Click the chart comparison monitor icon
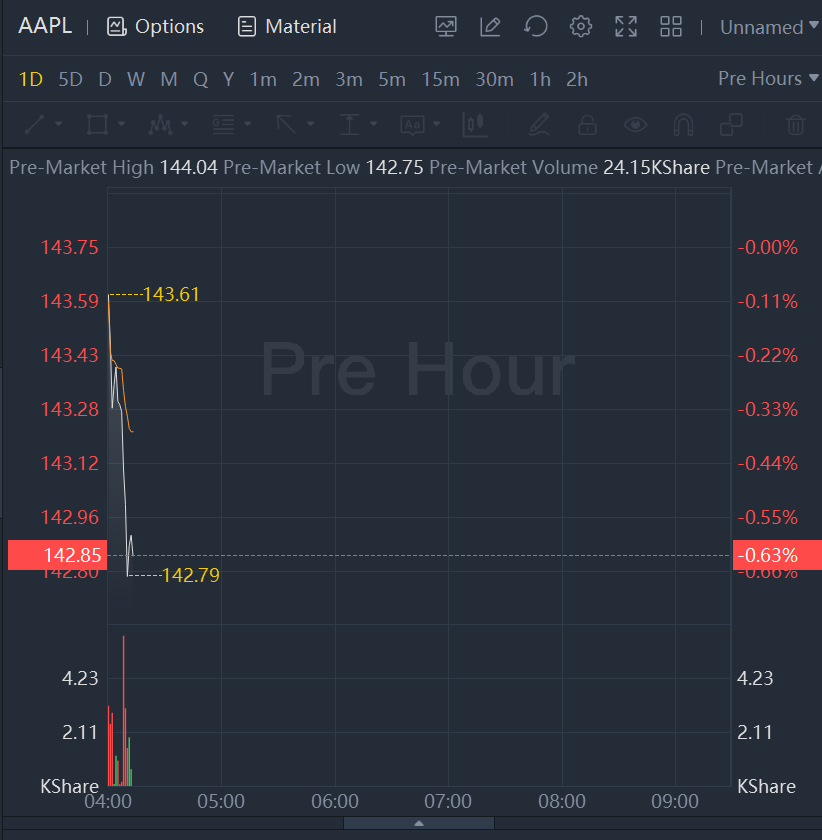822x840 pixels. tap(446, 27)
